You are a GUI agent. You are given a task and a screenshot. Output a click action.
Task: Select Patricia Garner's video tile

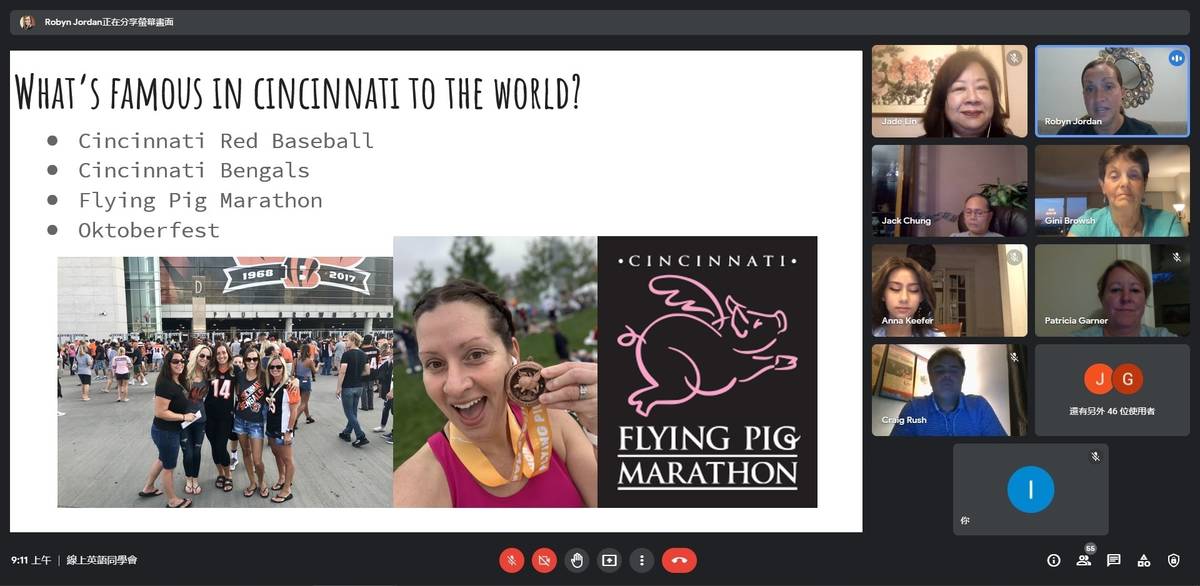pos(1112,291)
